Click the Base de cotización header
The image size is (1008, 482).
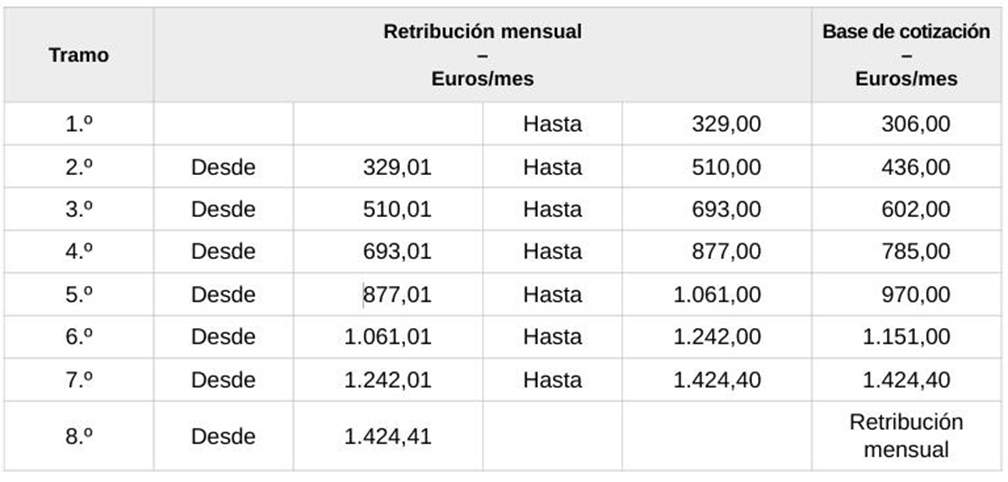coord(906,55)
